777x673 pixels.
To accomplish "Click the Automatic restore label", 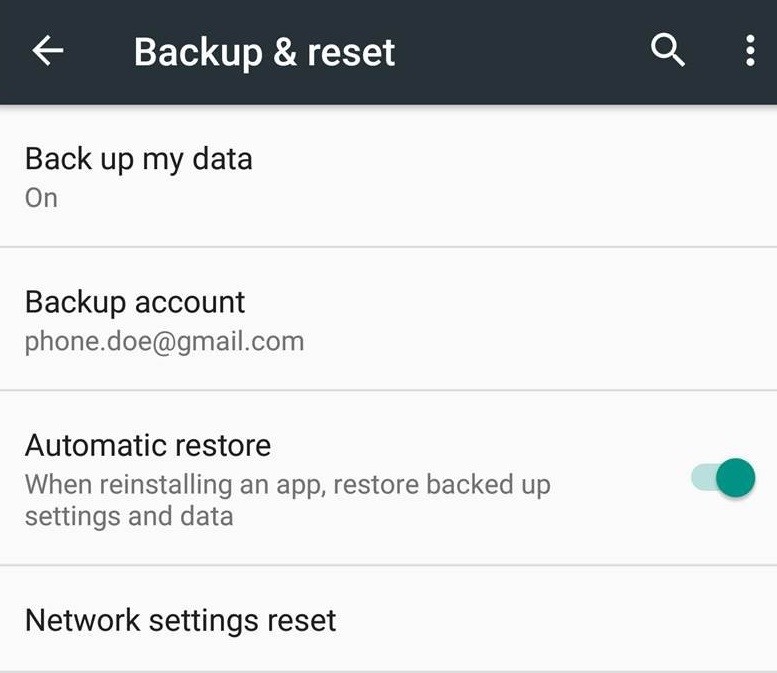I will pos(148,445).
